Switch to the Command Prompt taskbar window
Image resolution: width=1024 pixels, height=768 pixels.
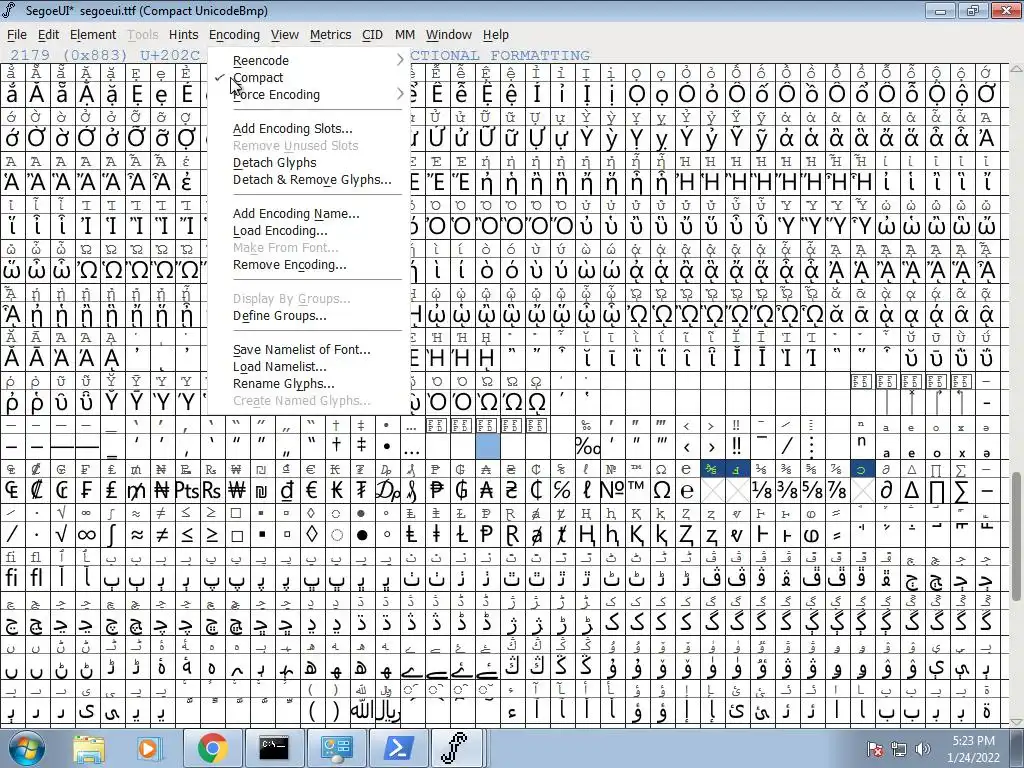pyautogui.click(x=274, y=748)
